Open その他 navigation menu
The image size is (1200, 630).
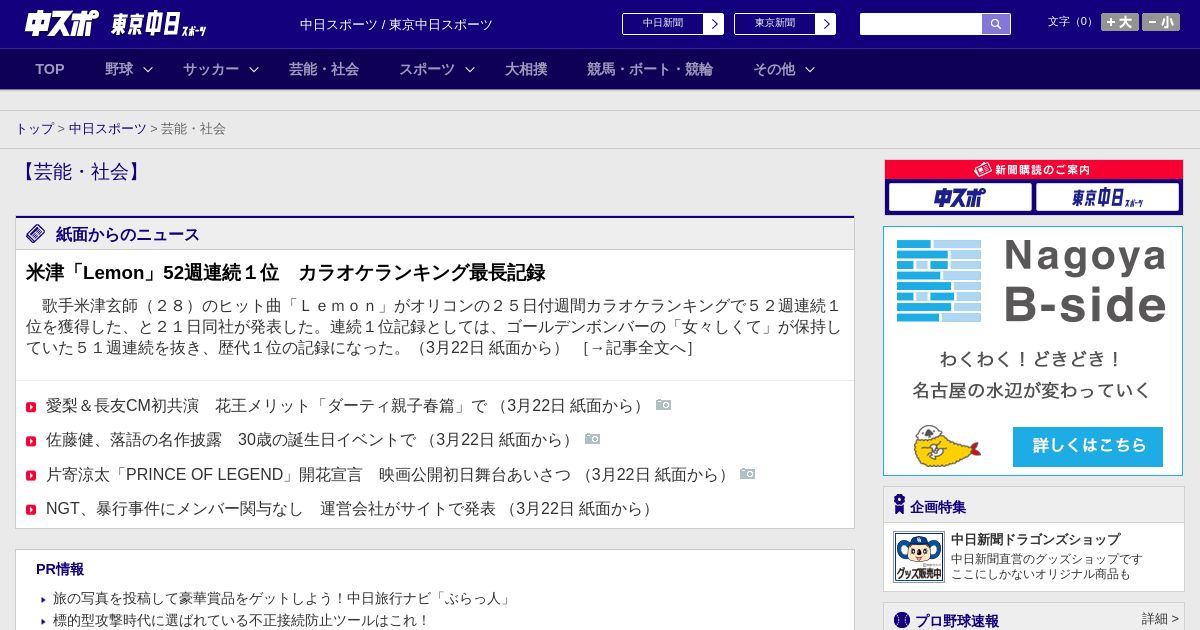coord(774,69)
